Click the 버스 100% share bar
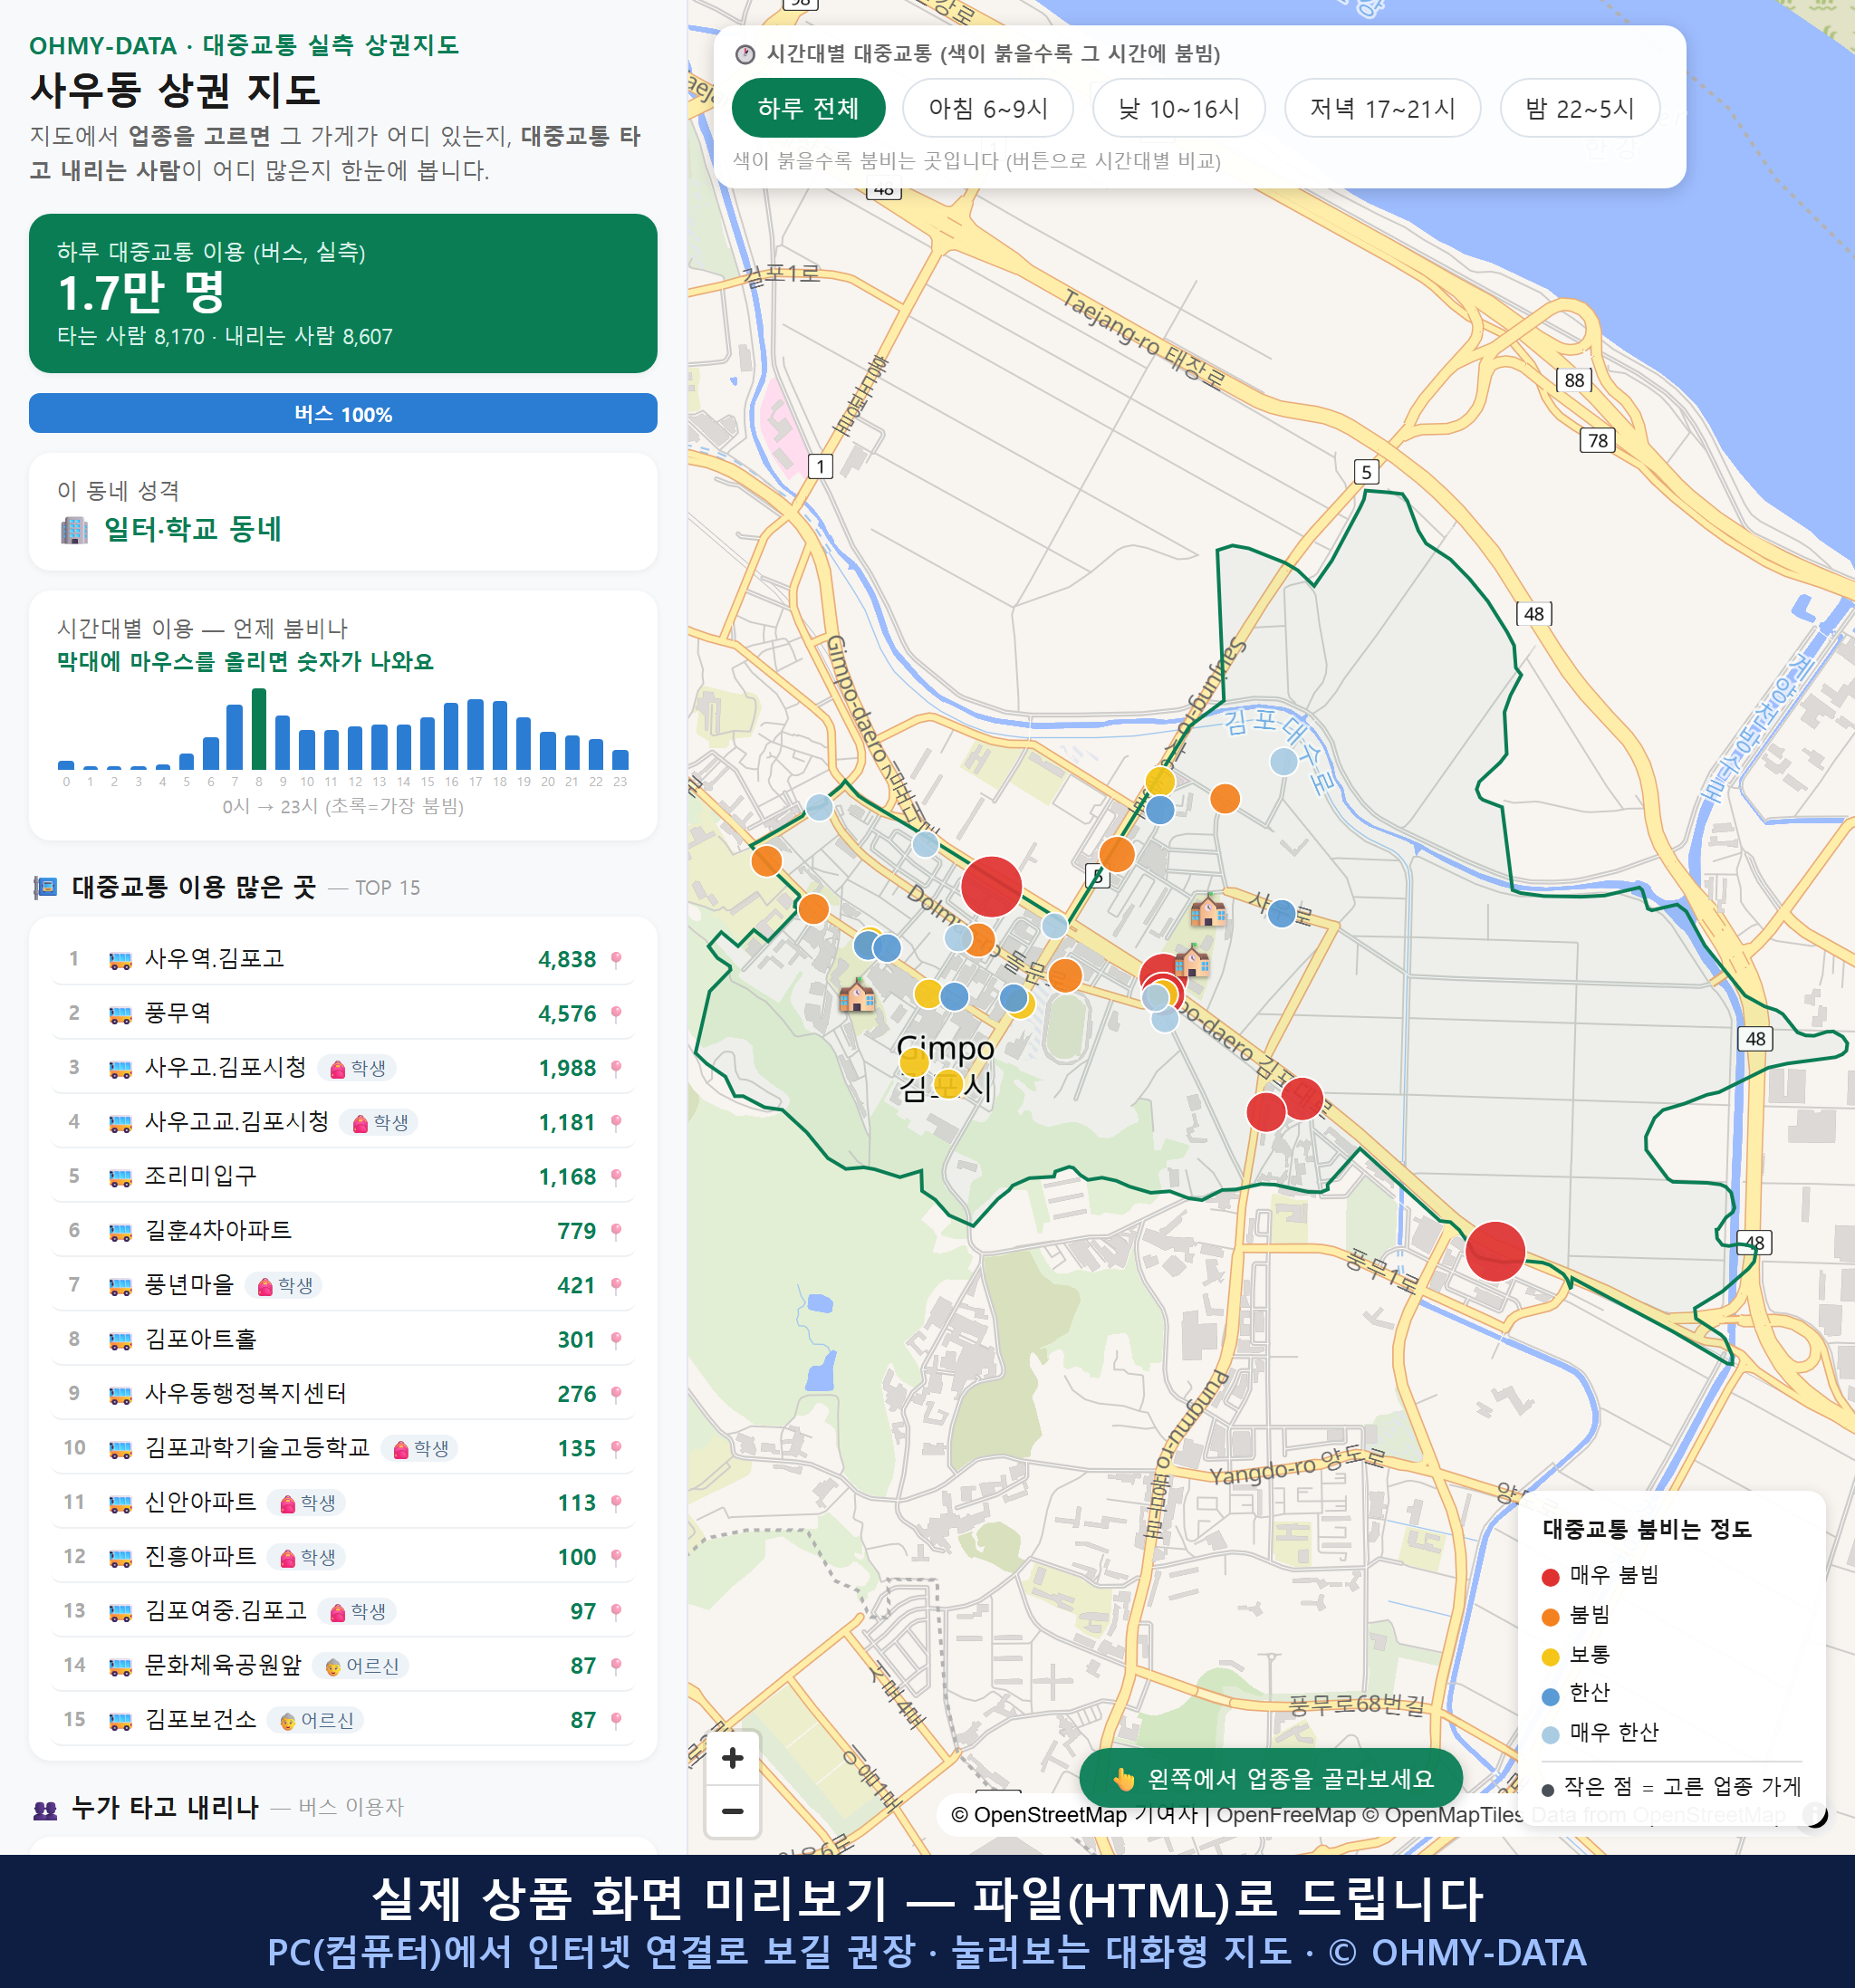This screenshot has height=1988, width=1855. pos(343,413)
